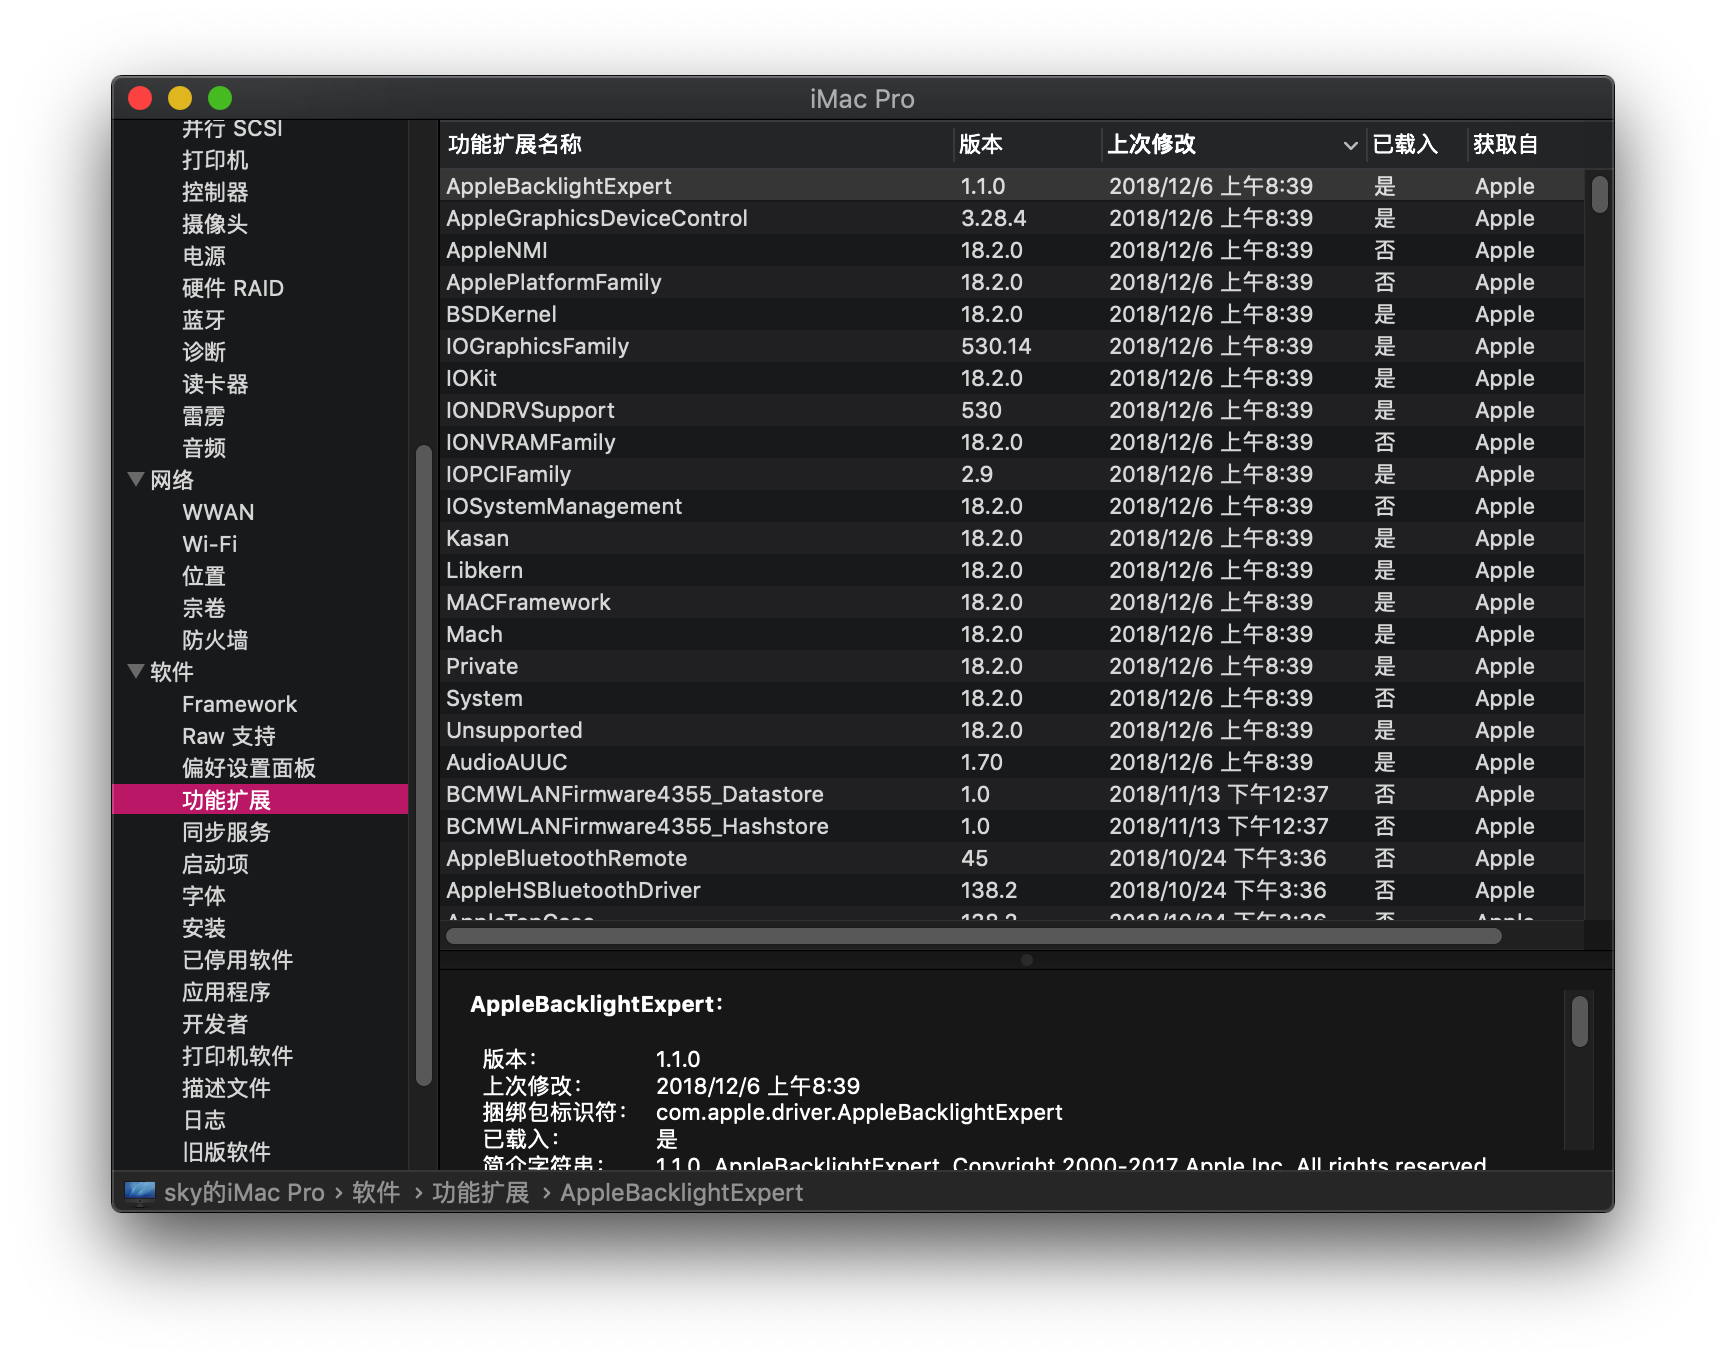Select 开发者 in sidebar

point(215,1024)
